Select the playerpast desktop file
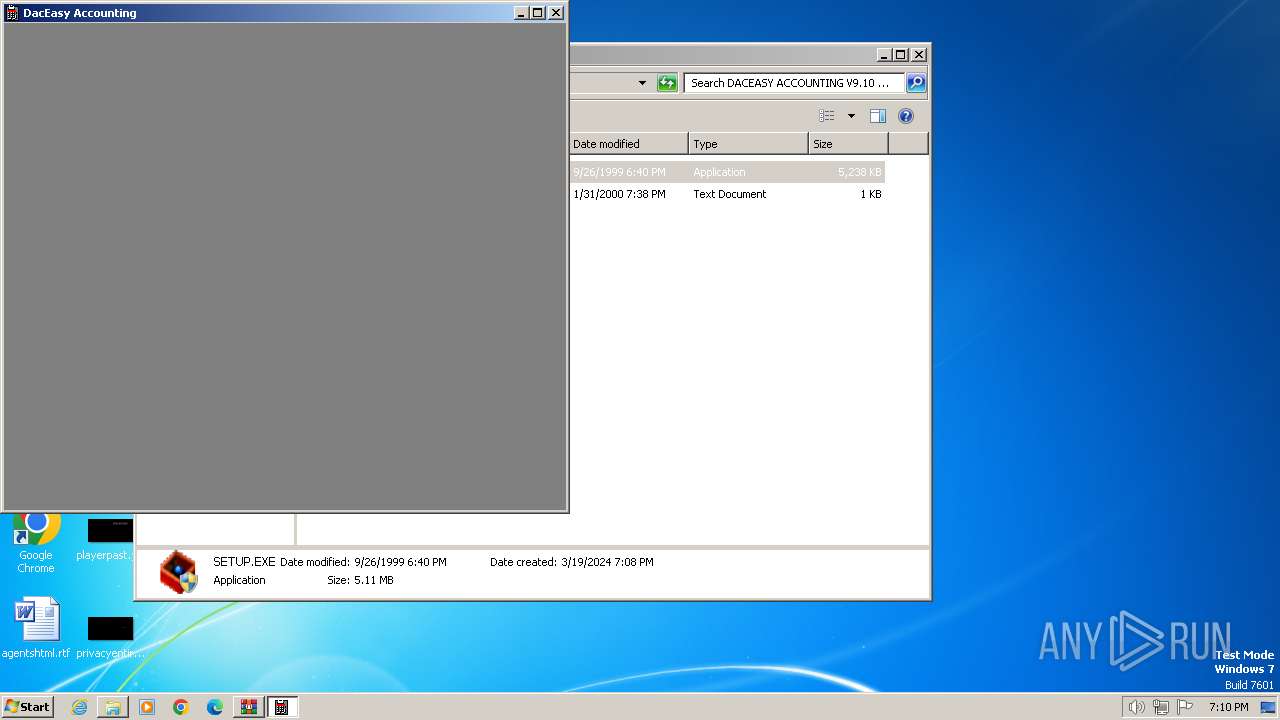 [108, 541]
